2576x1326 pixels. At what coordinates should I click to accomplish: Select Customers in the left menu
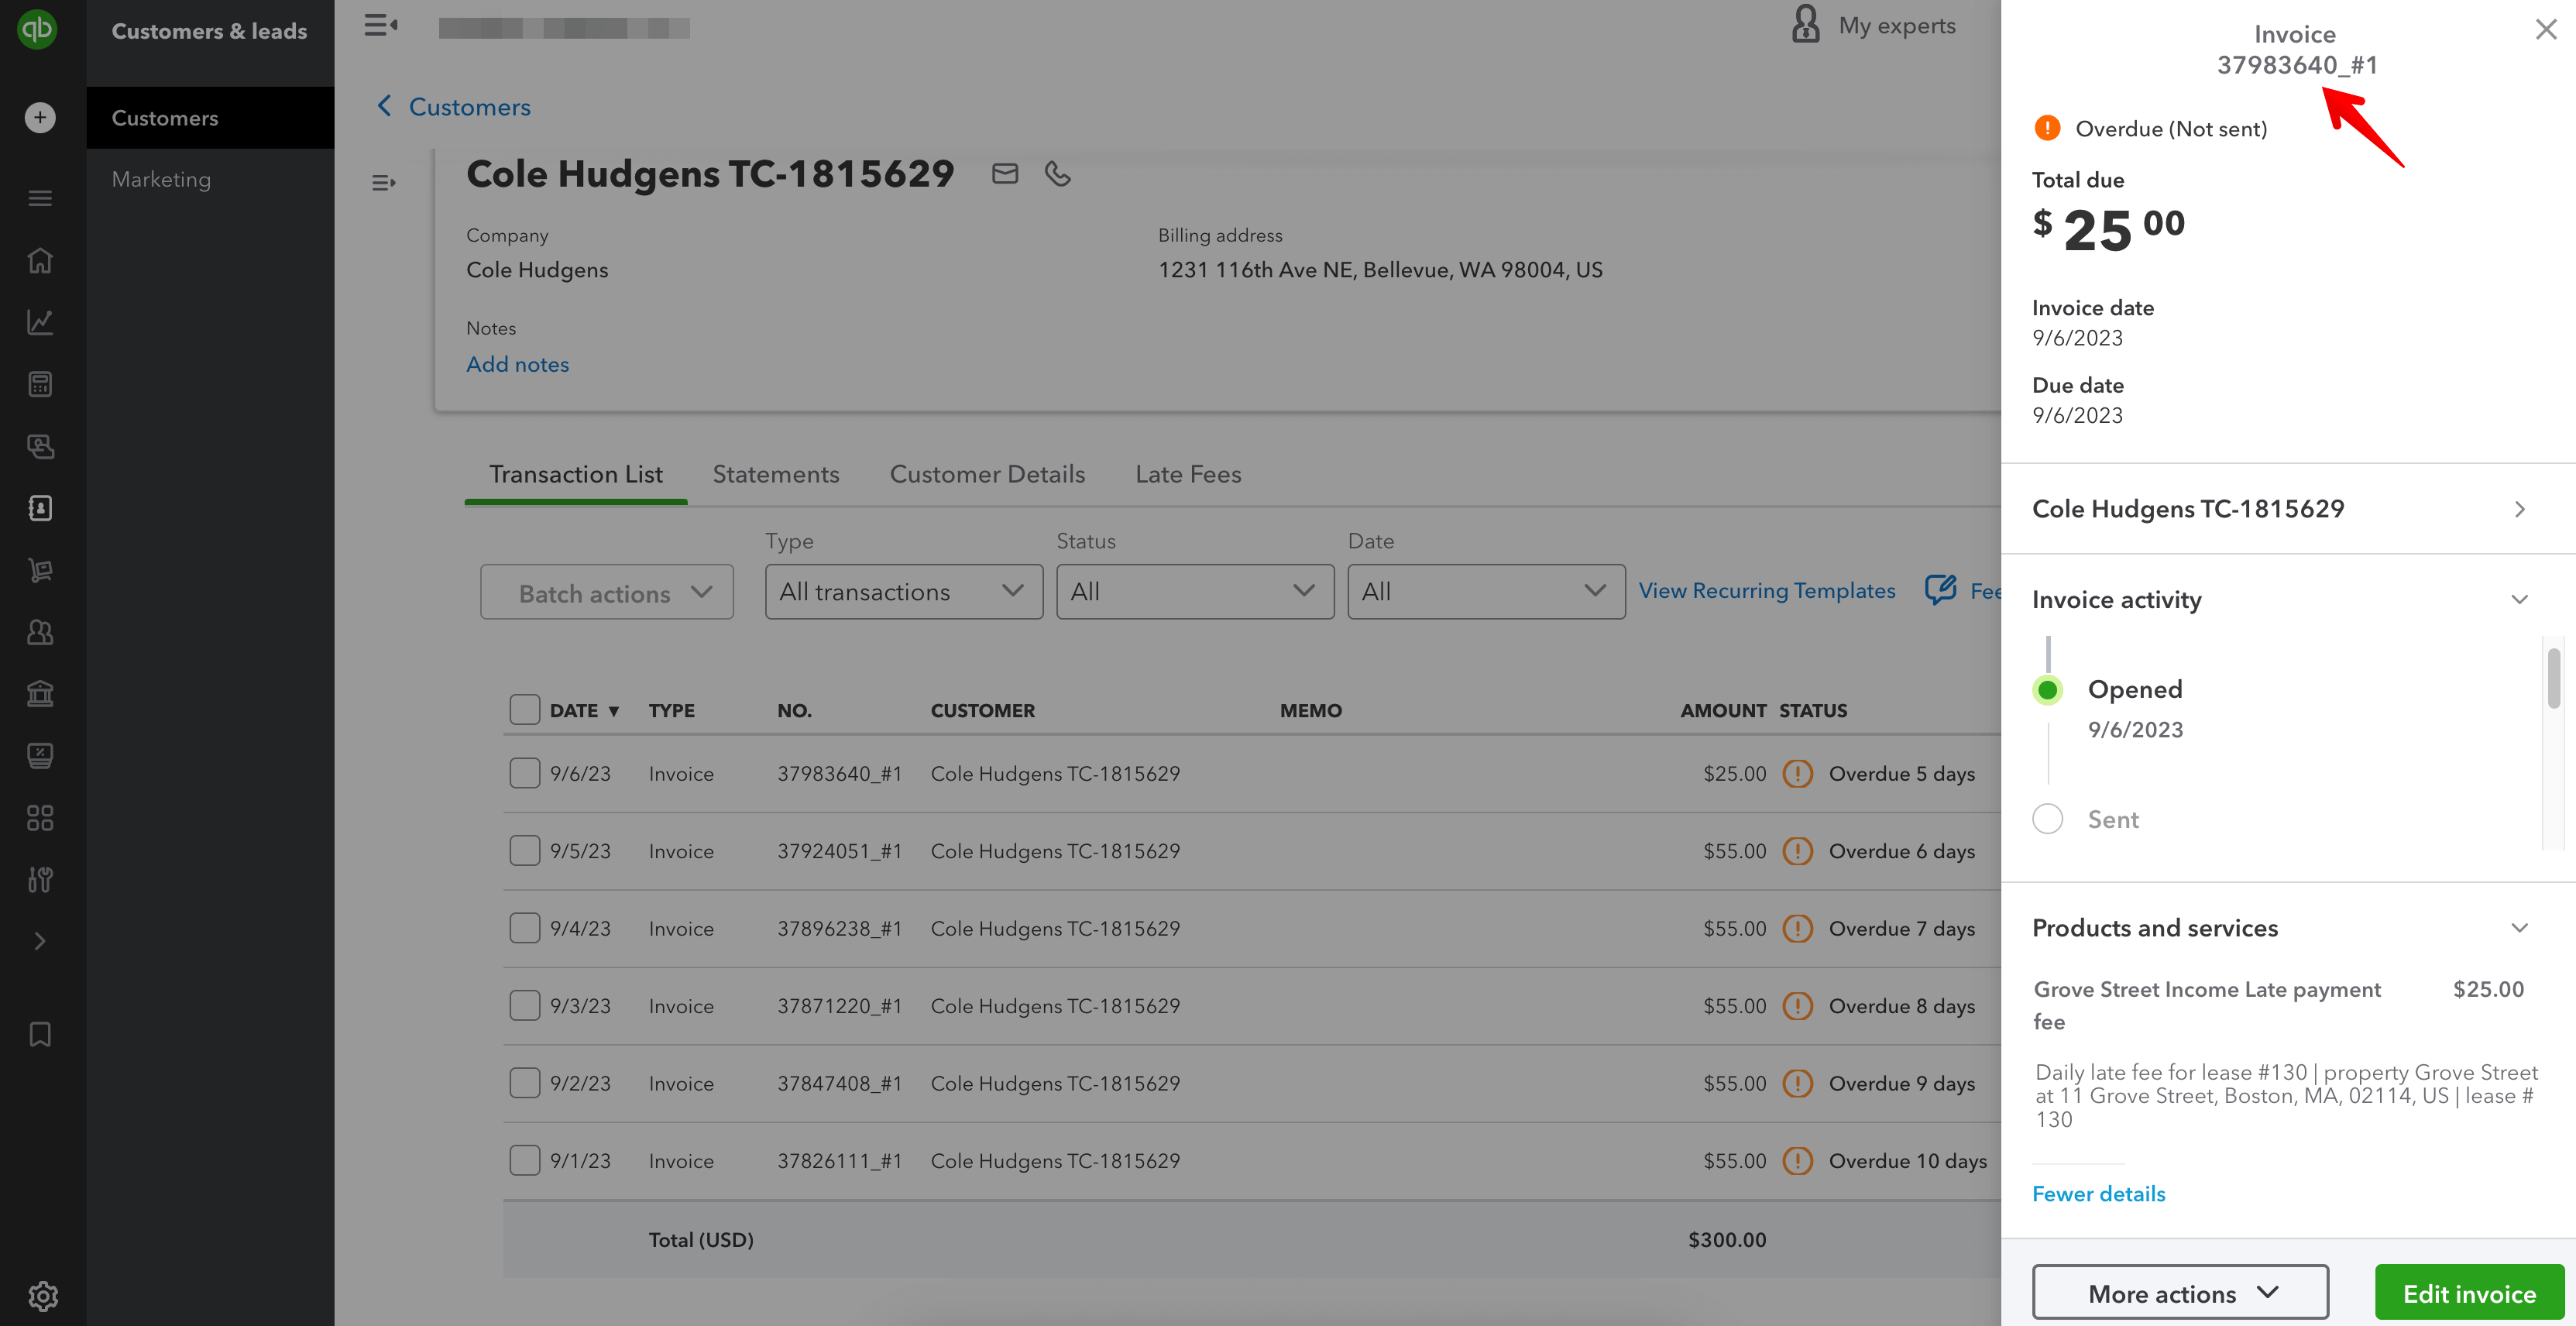(210, 118)
